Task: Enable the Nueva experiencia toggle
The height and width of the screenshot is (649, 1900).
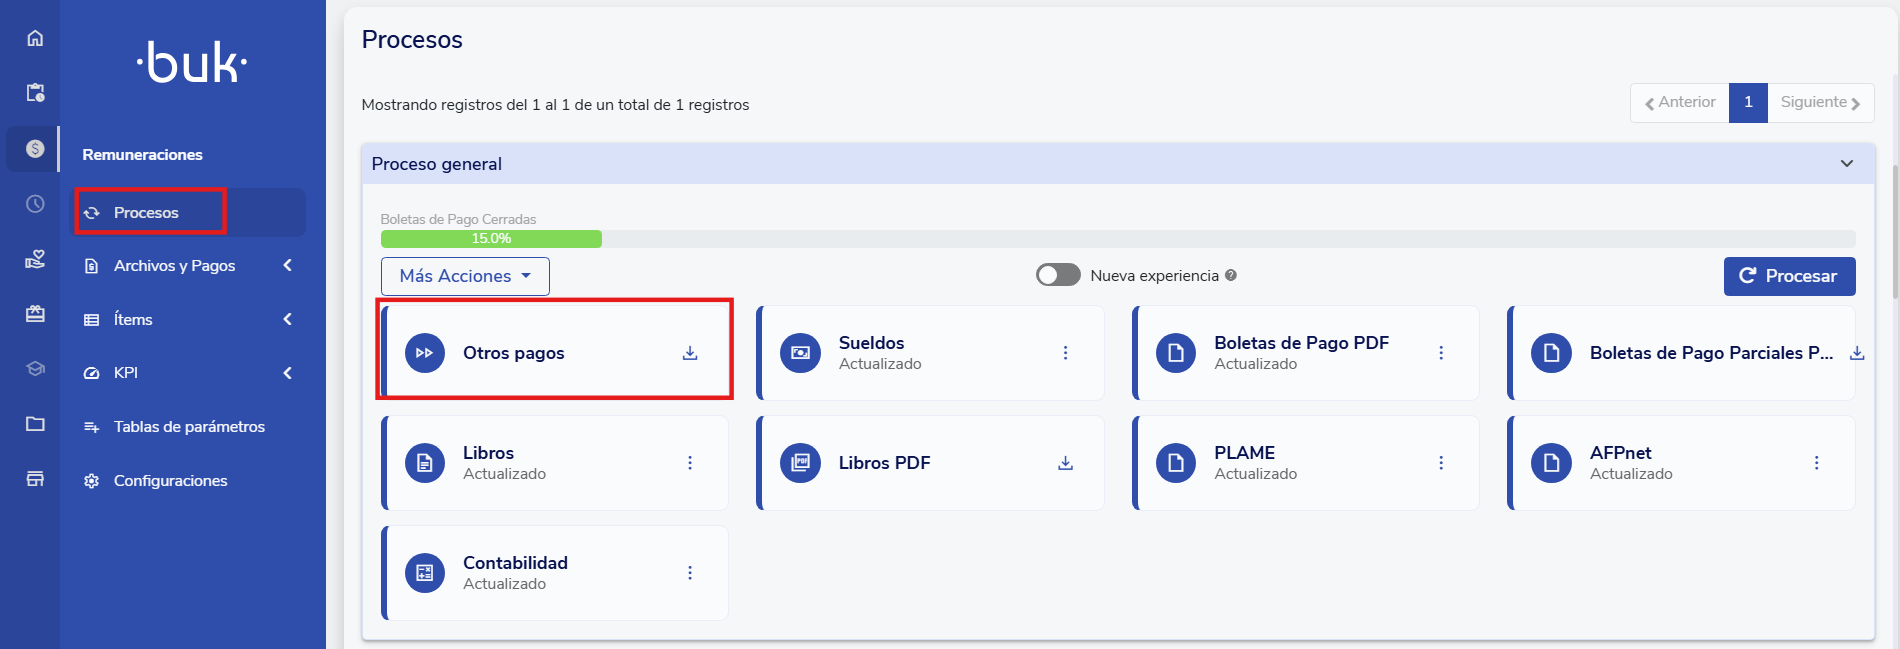Action: pos(1058,275)
